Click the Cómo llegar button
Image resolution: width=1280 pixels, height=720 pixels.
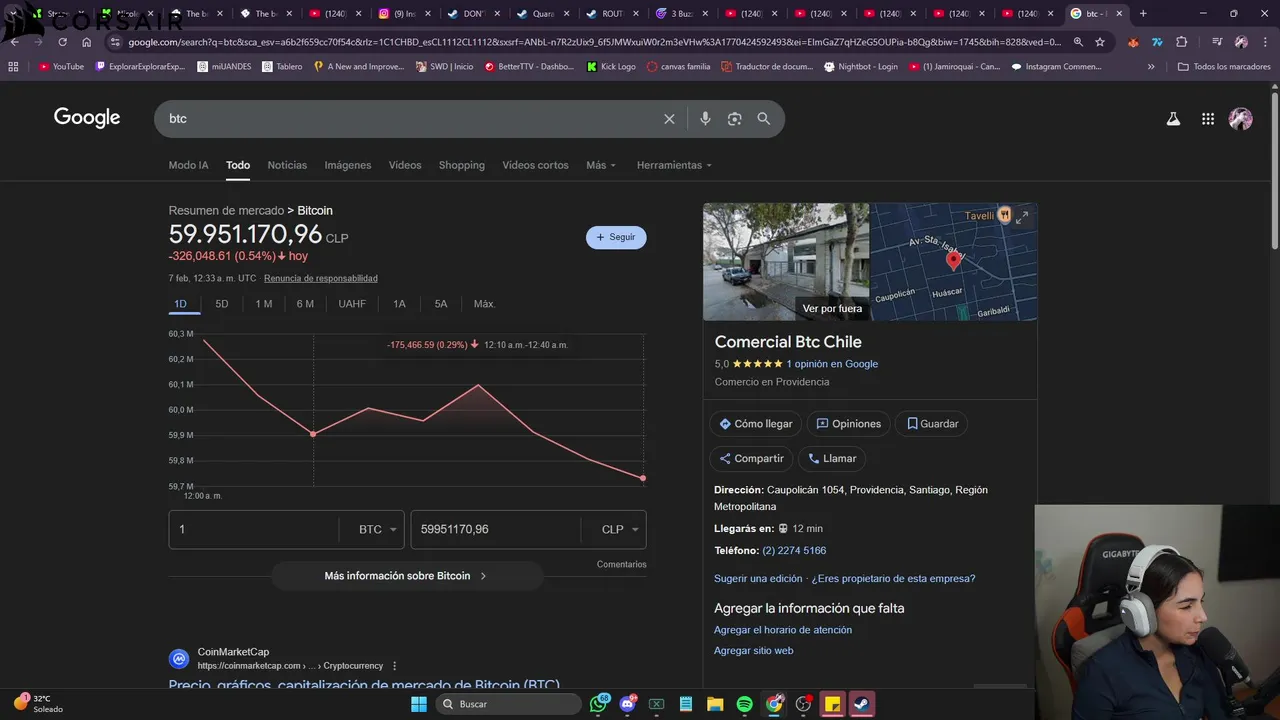click(x=755, y=424)
